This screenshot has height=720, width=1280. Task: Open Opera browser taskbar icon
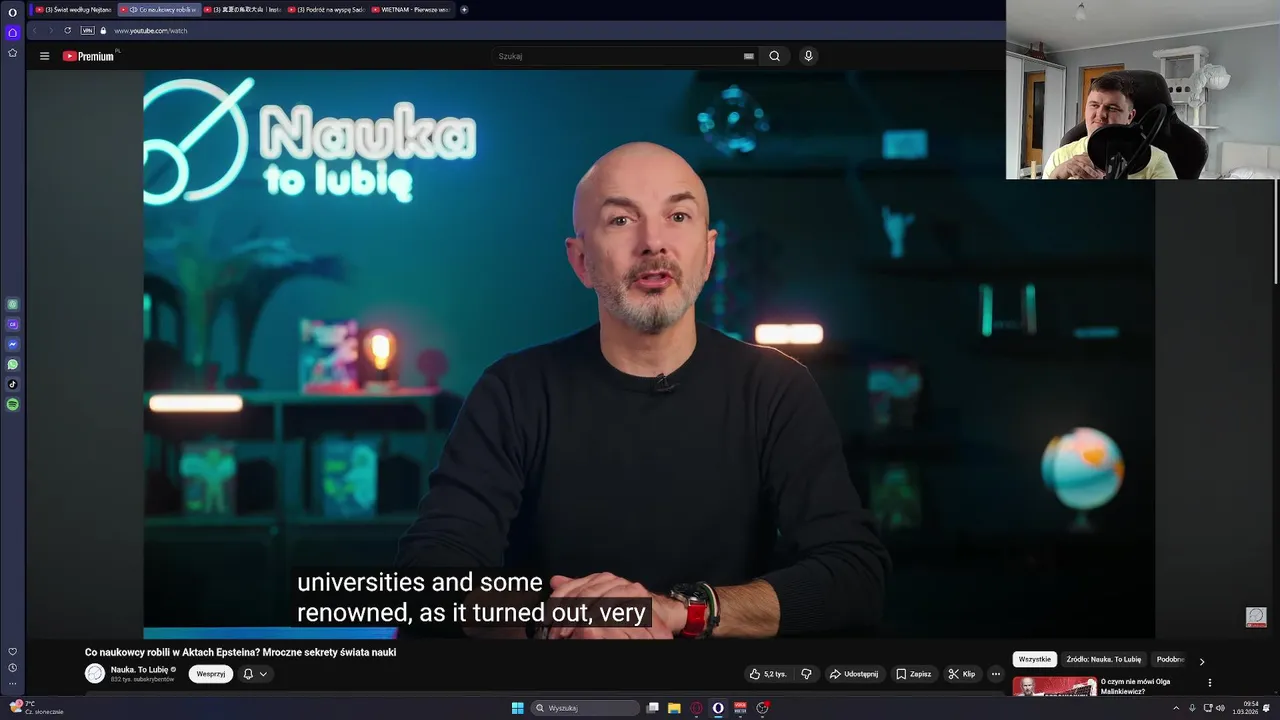click(x=718, y=708)
